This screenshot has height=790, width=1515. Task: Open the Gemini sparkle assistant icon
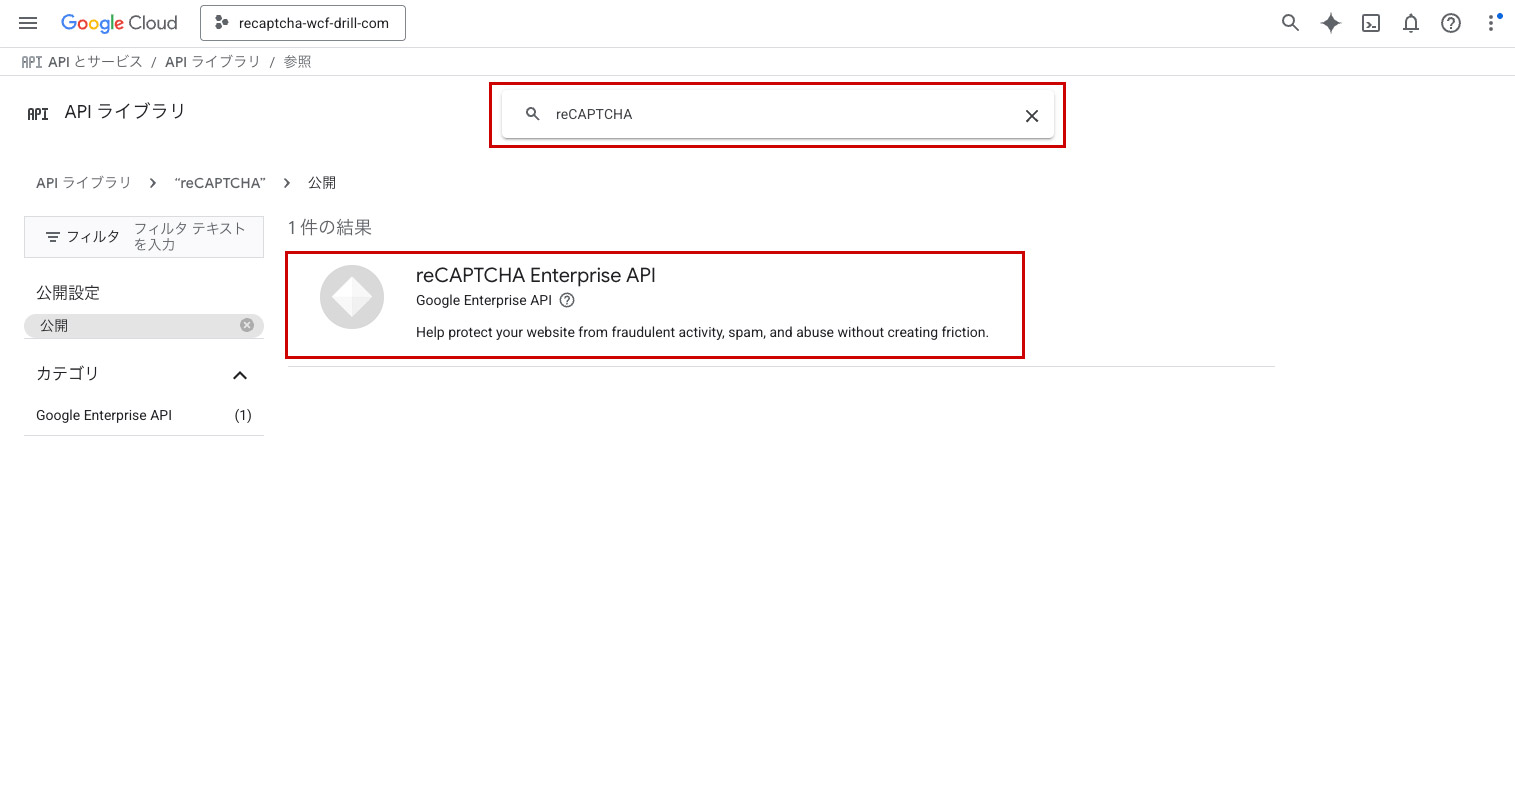tap(1330, 23)
